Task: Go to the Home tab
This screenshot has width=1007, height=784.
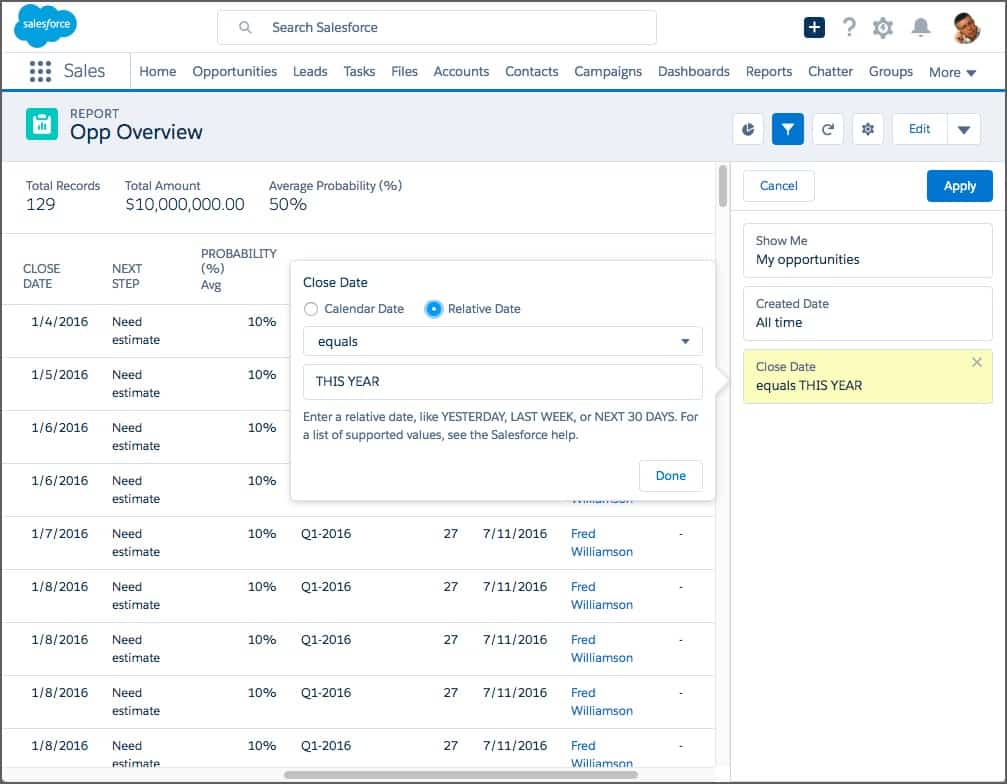Action: pyautogui.click(x=157, y=71)
